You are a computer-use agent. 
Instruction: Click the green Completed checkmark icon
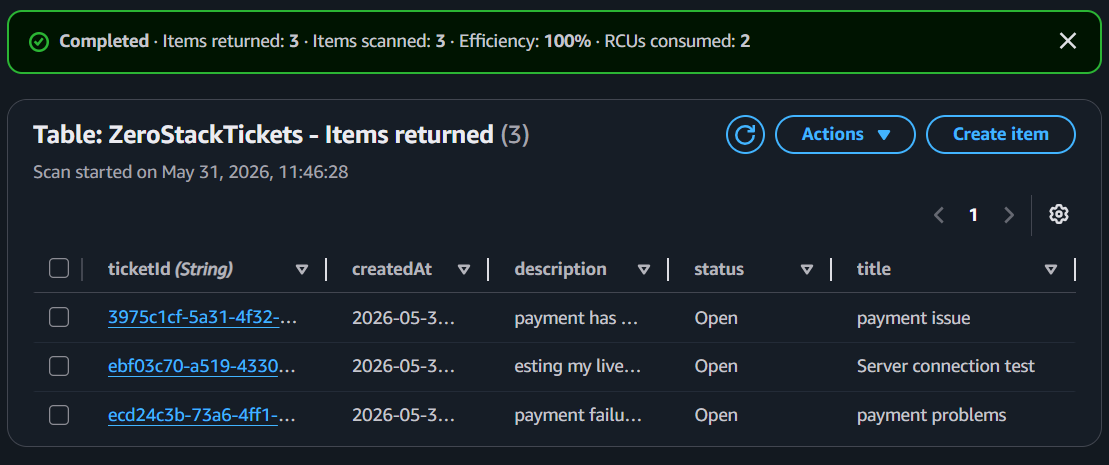(x=39, y=42)
